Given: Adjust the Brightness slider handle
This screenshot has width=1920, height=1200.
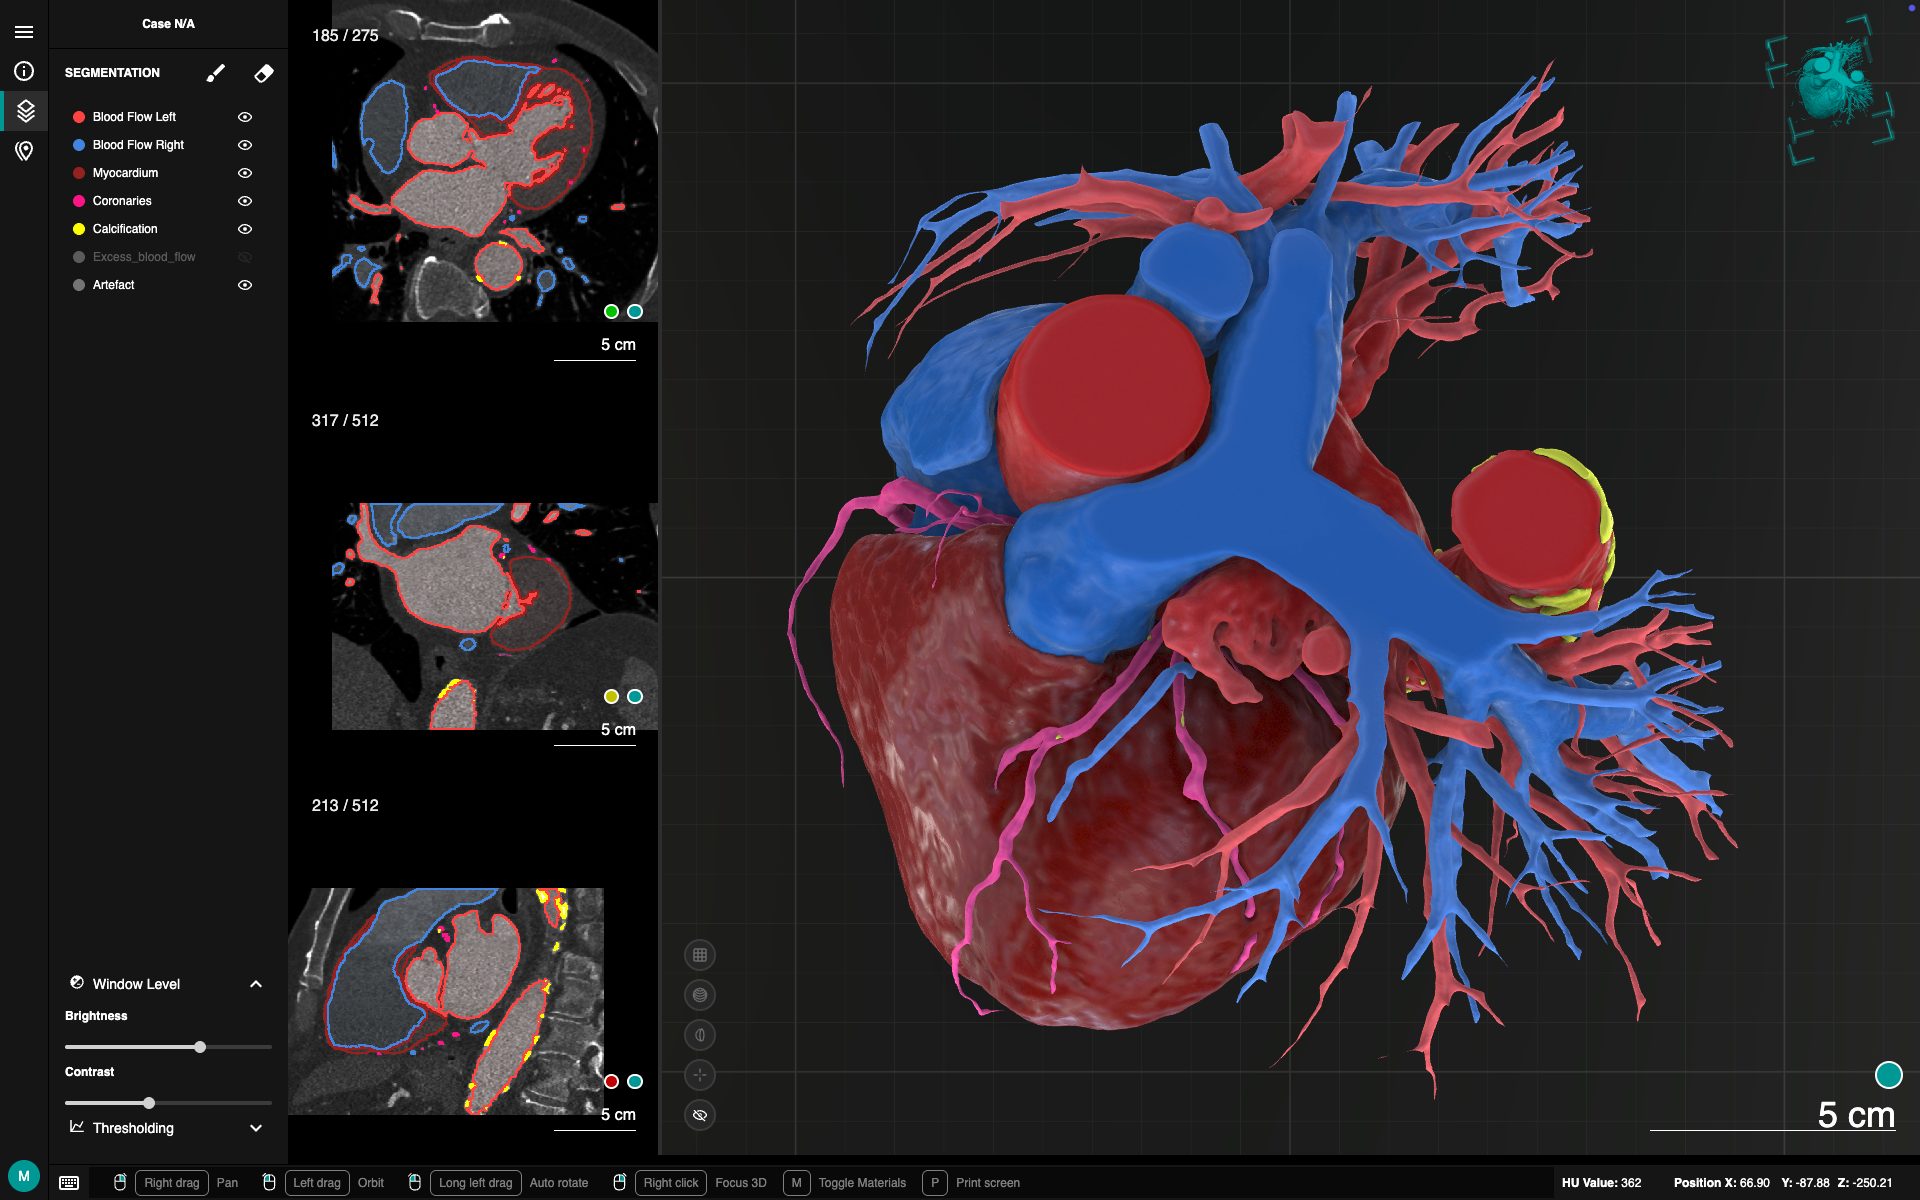Looking at the screenshot, I should [x=199, y=1047].
